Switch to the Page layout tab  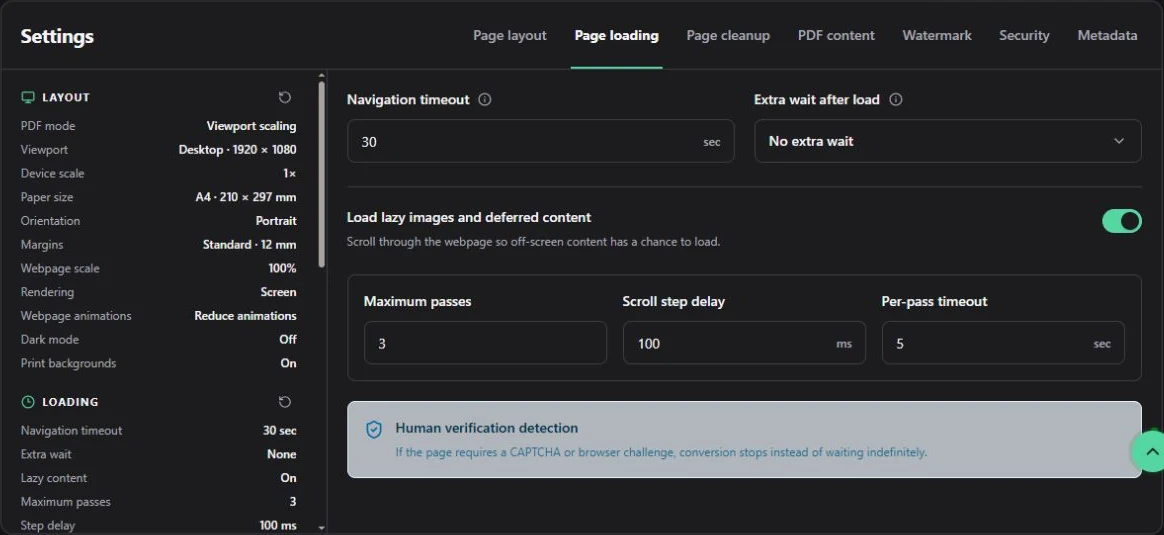pos(510,36)
